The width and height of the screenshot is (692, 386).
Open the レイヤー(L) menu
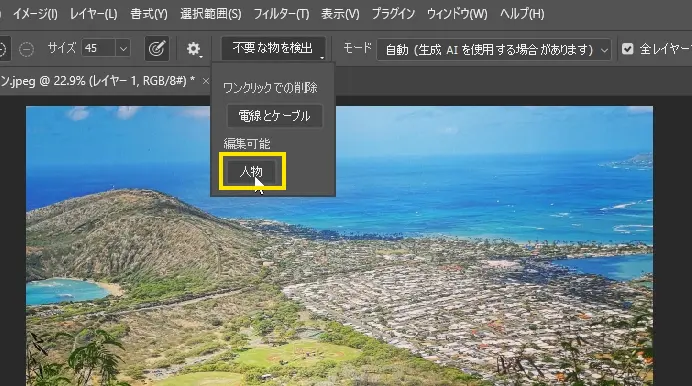[94, 14]
